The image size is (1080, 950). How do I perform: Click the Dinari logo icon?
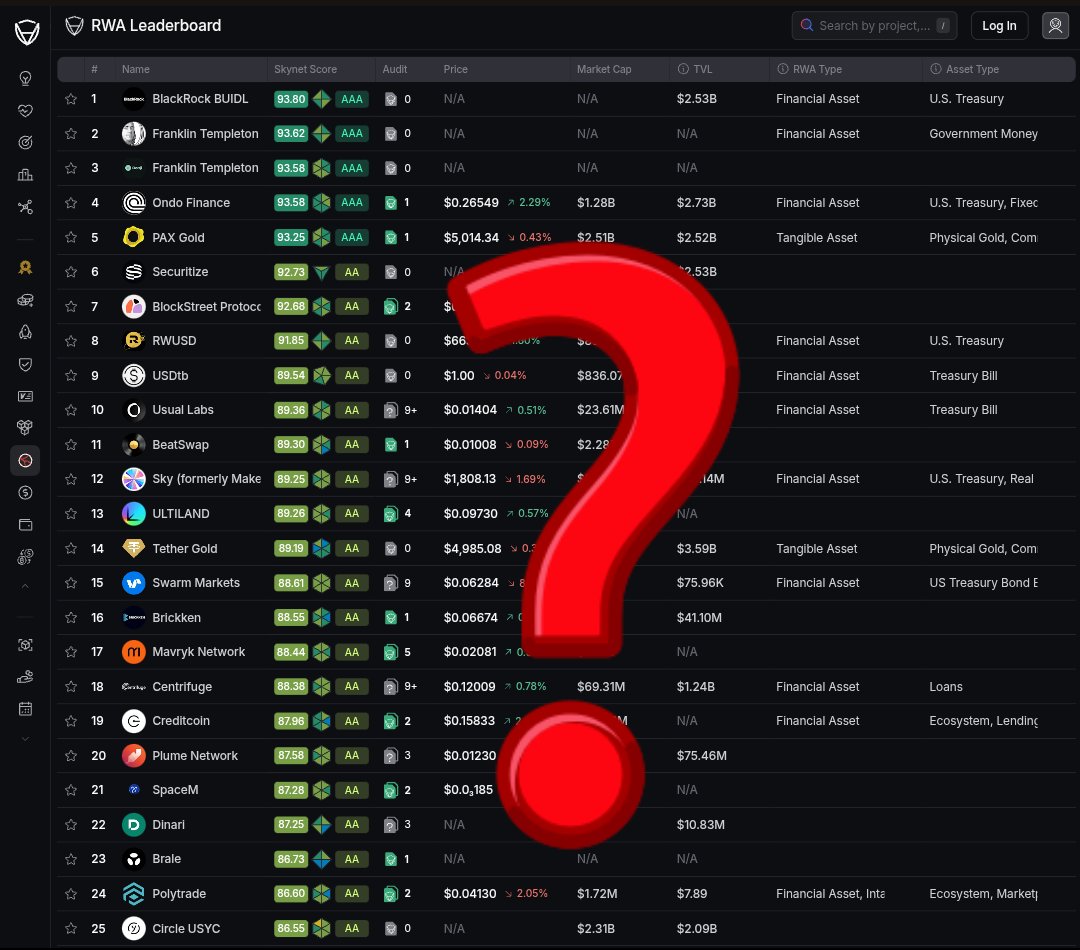tap(134, 825)
